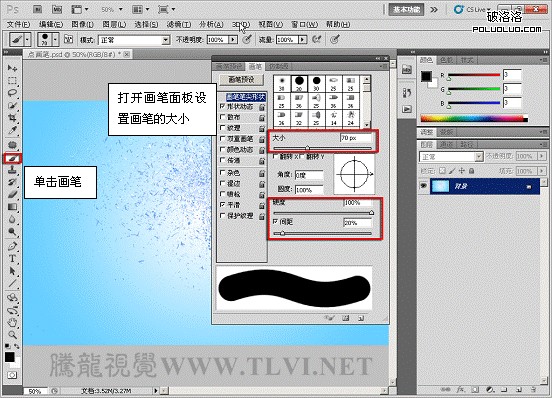Click the 角度 angle input field
This screenshot has width=552, height=398.
[x=309, y=175]
